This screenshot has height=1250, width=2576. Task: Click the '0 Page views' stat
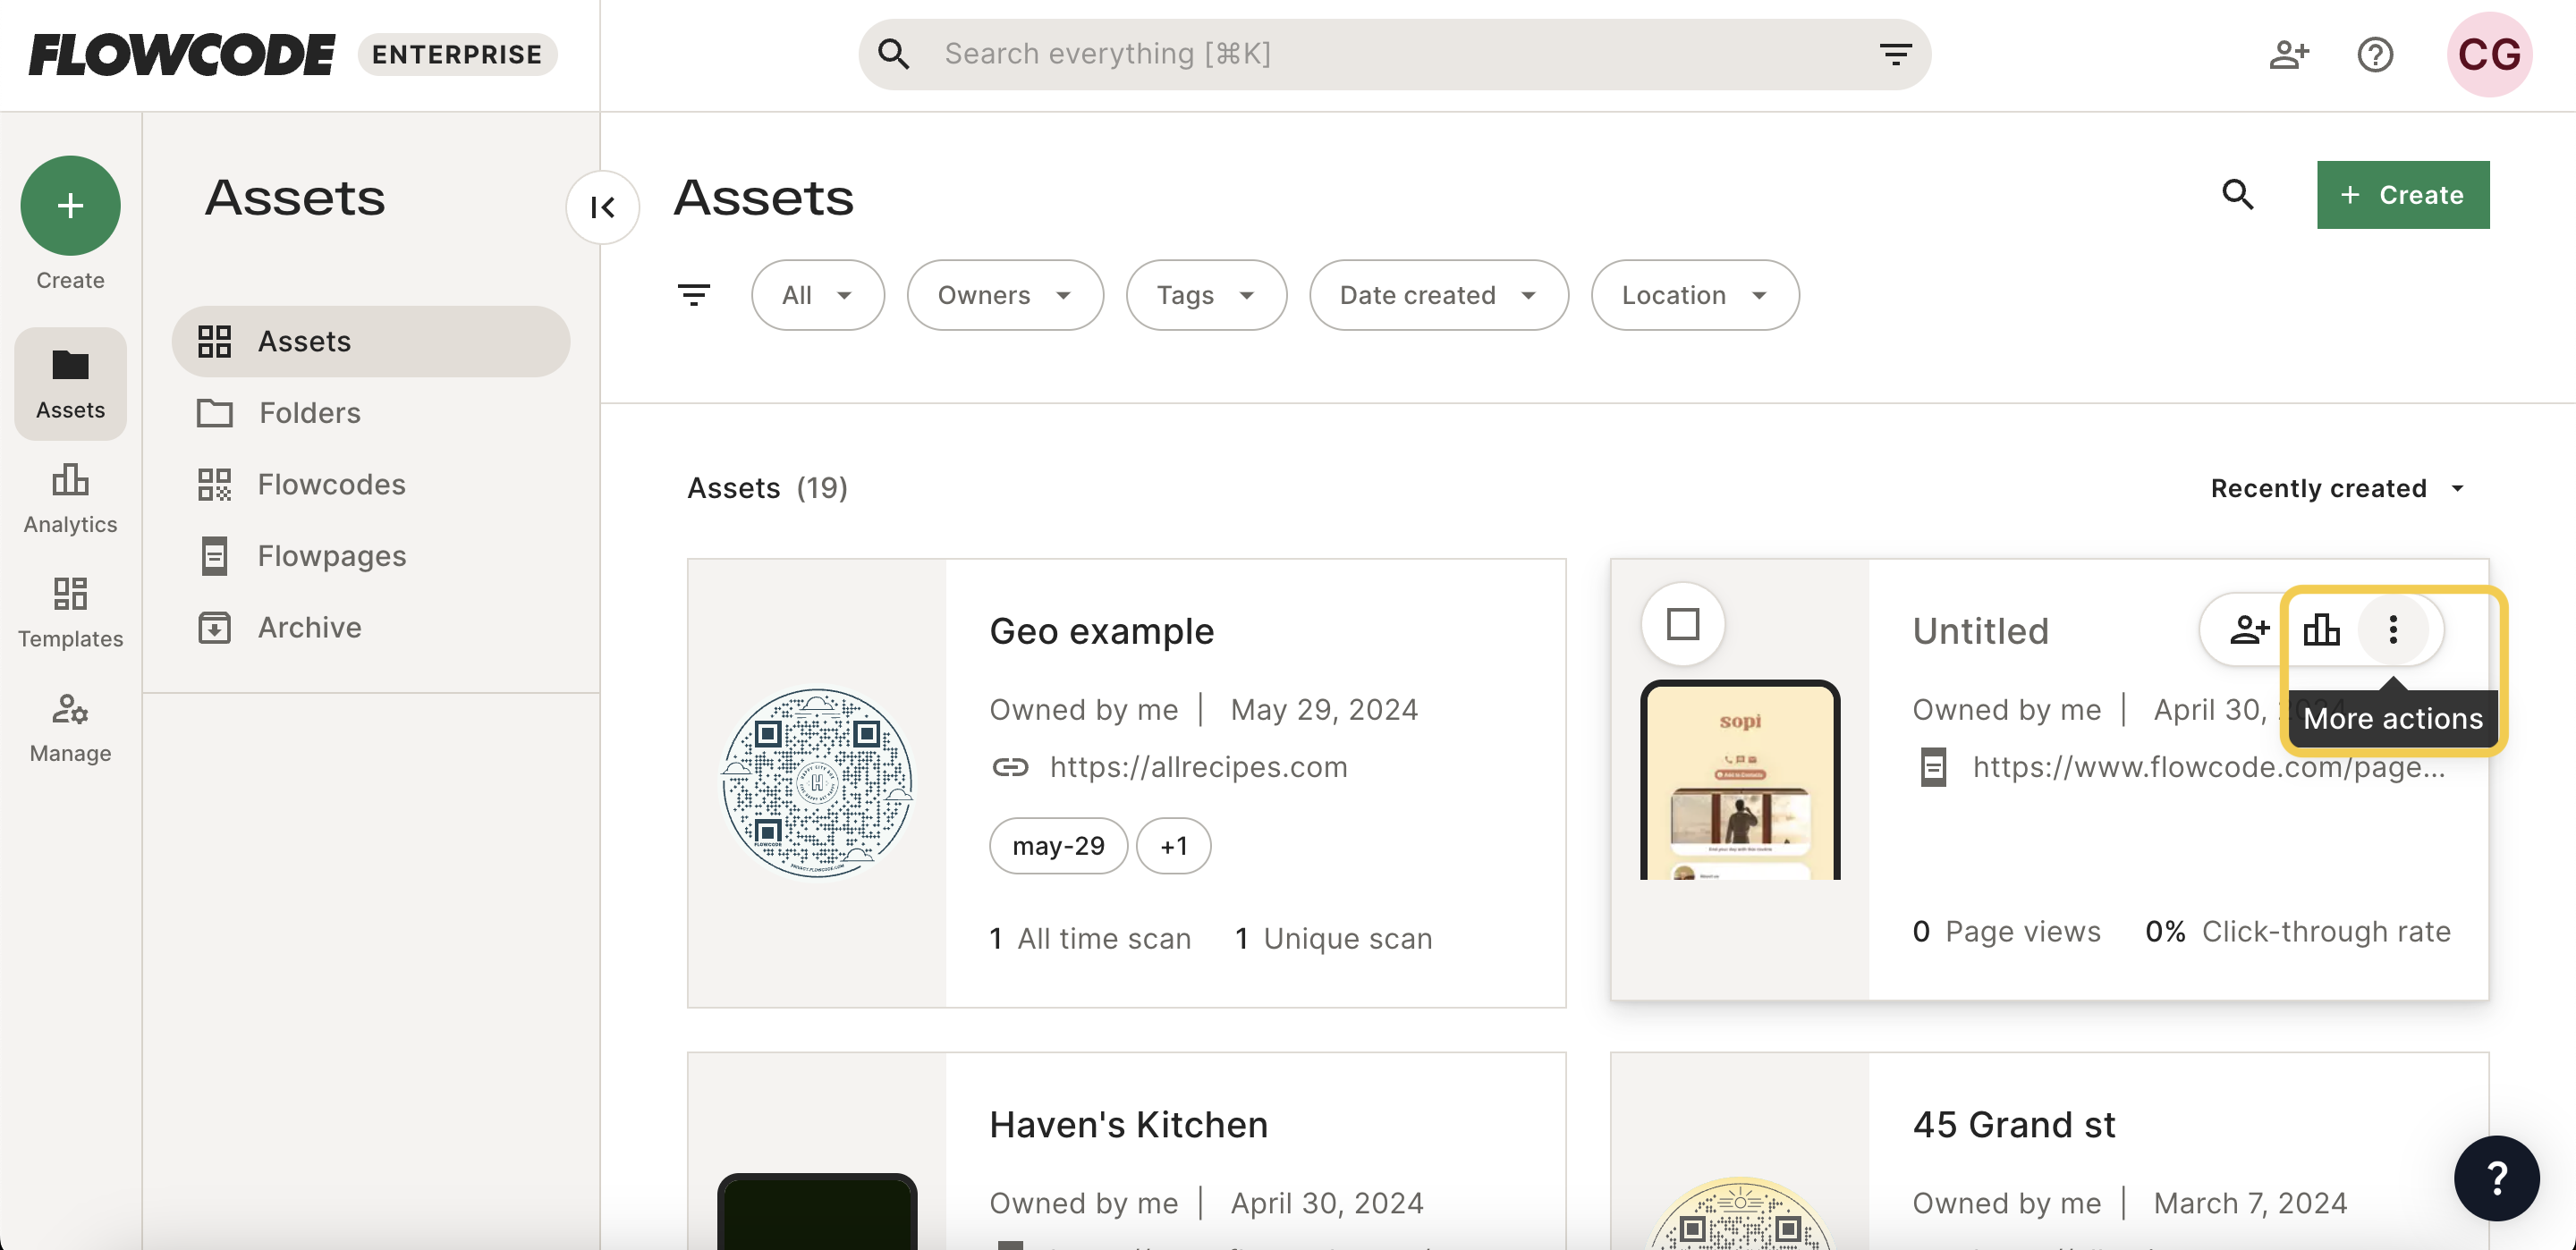point(2006,931)
